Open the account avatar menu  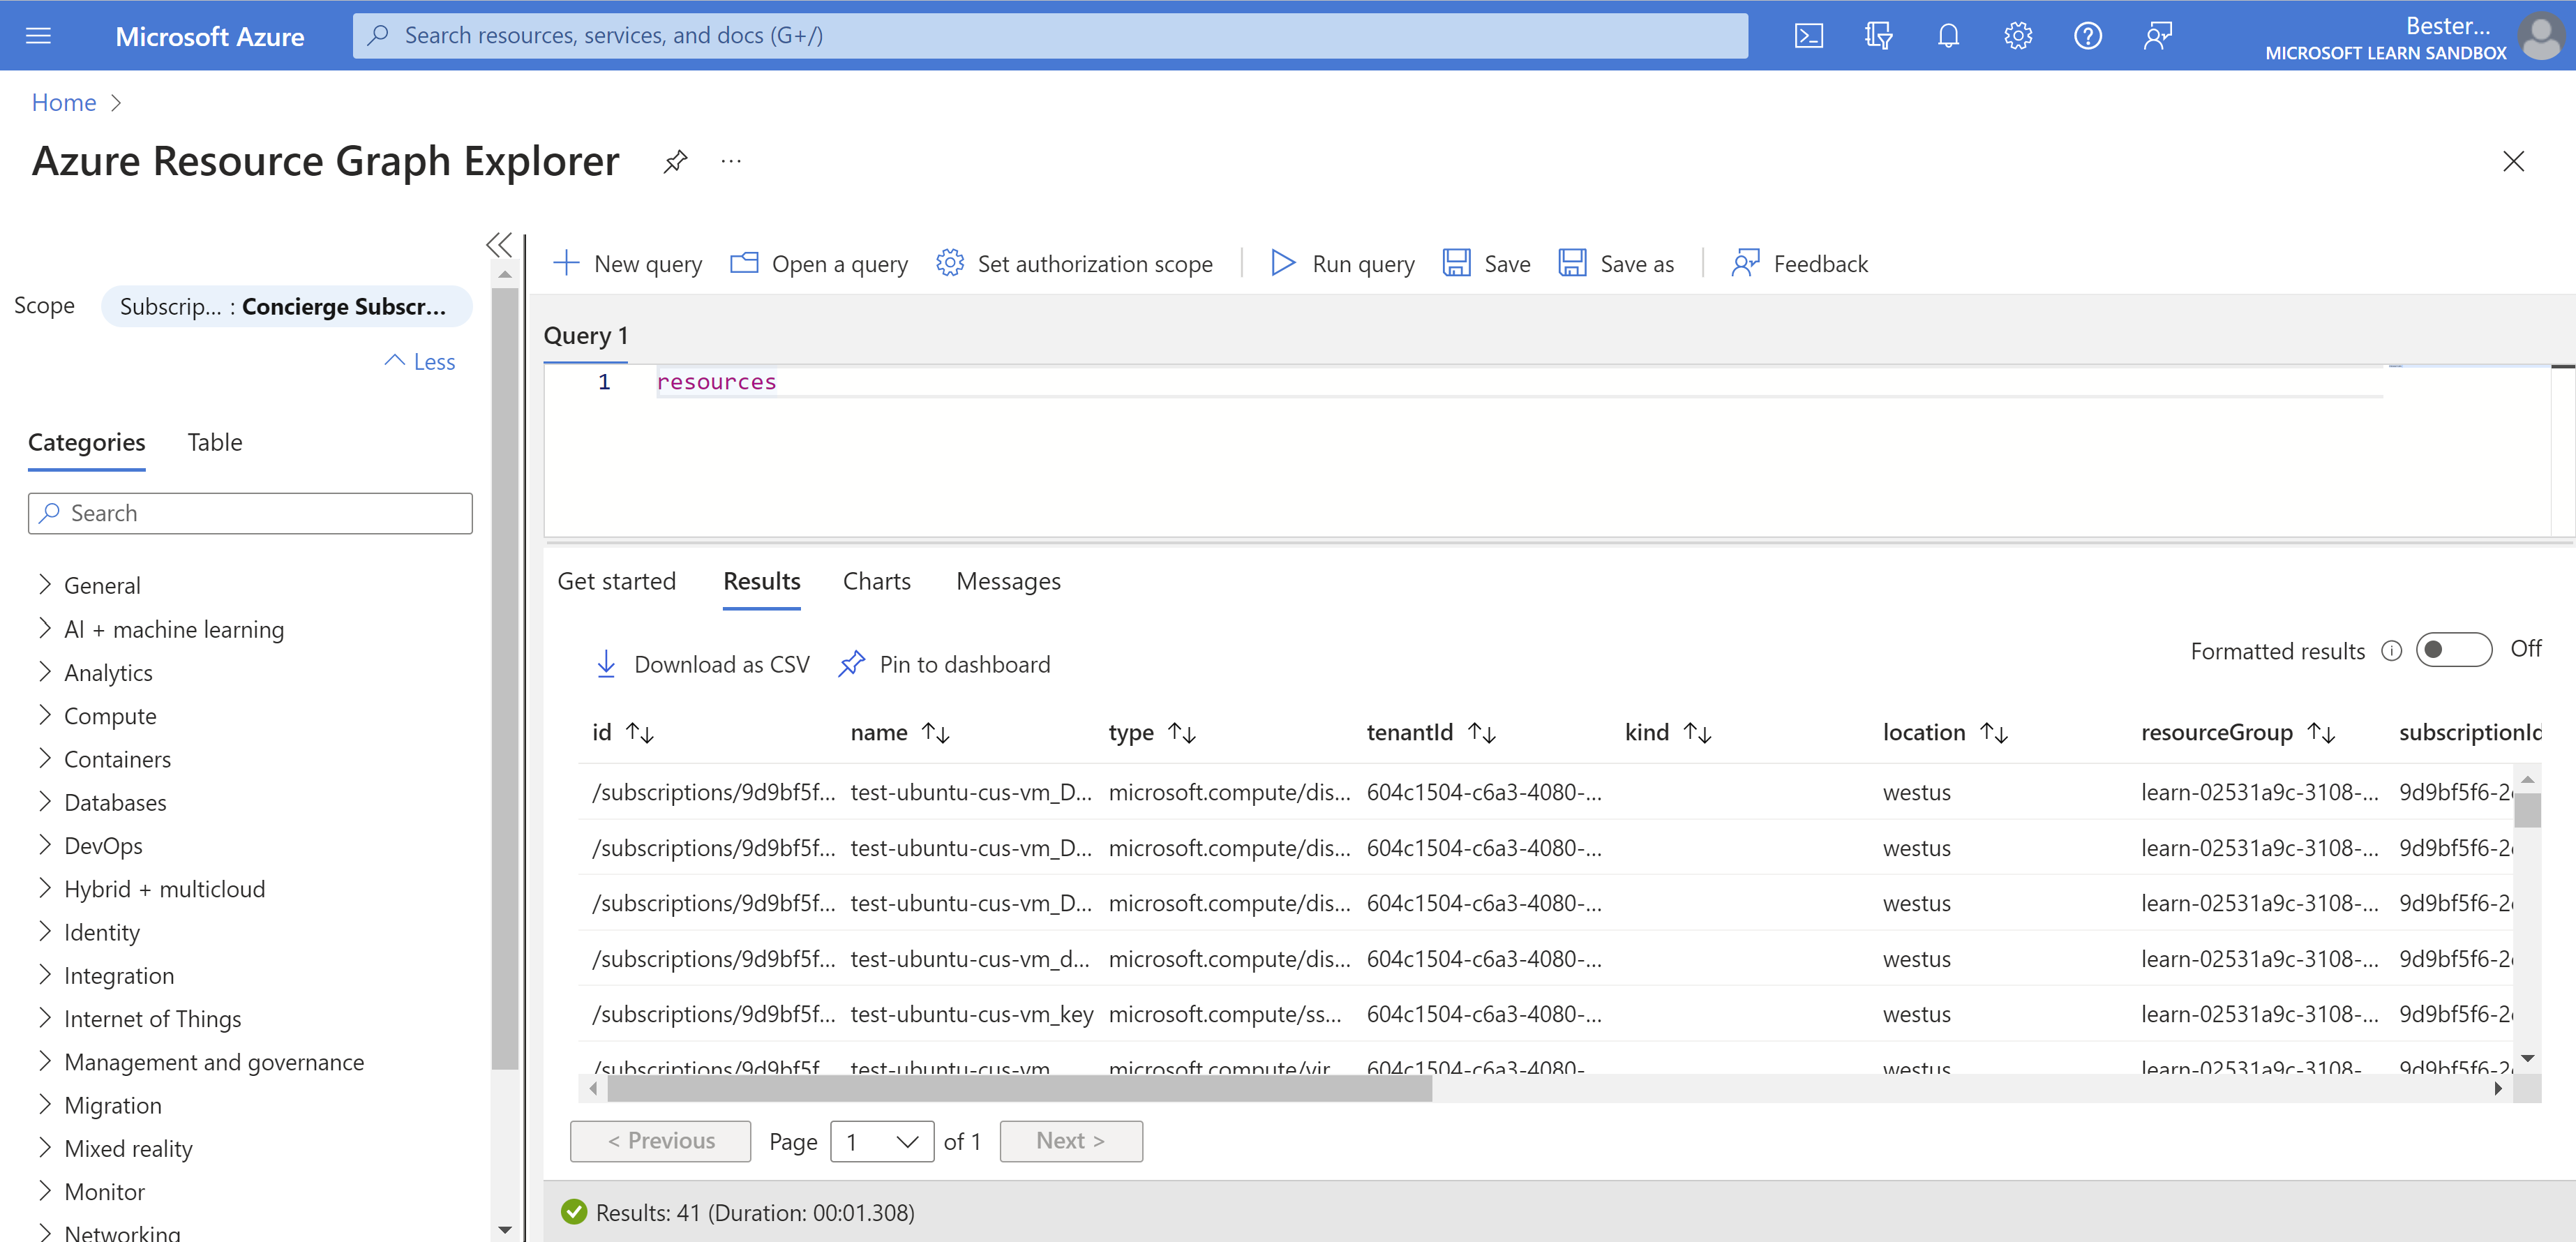point(2540,36)
